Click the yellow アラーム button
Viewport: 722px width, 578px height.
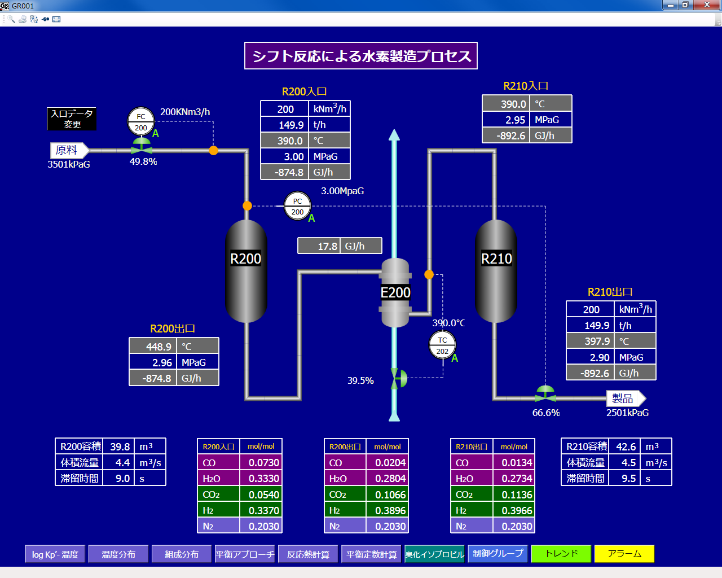click(624, 553)
